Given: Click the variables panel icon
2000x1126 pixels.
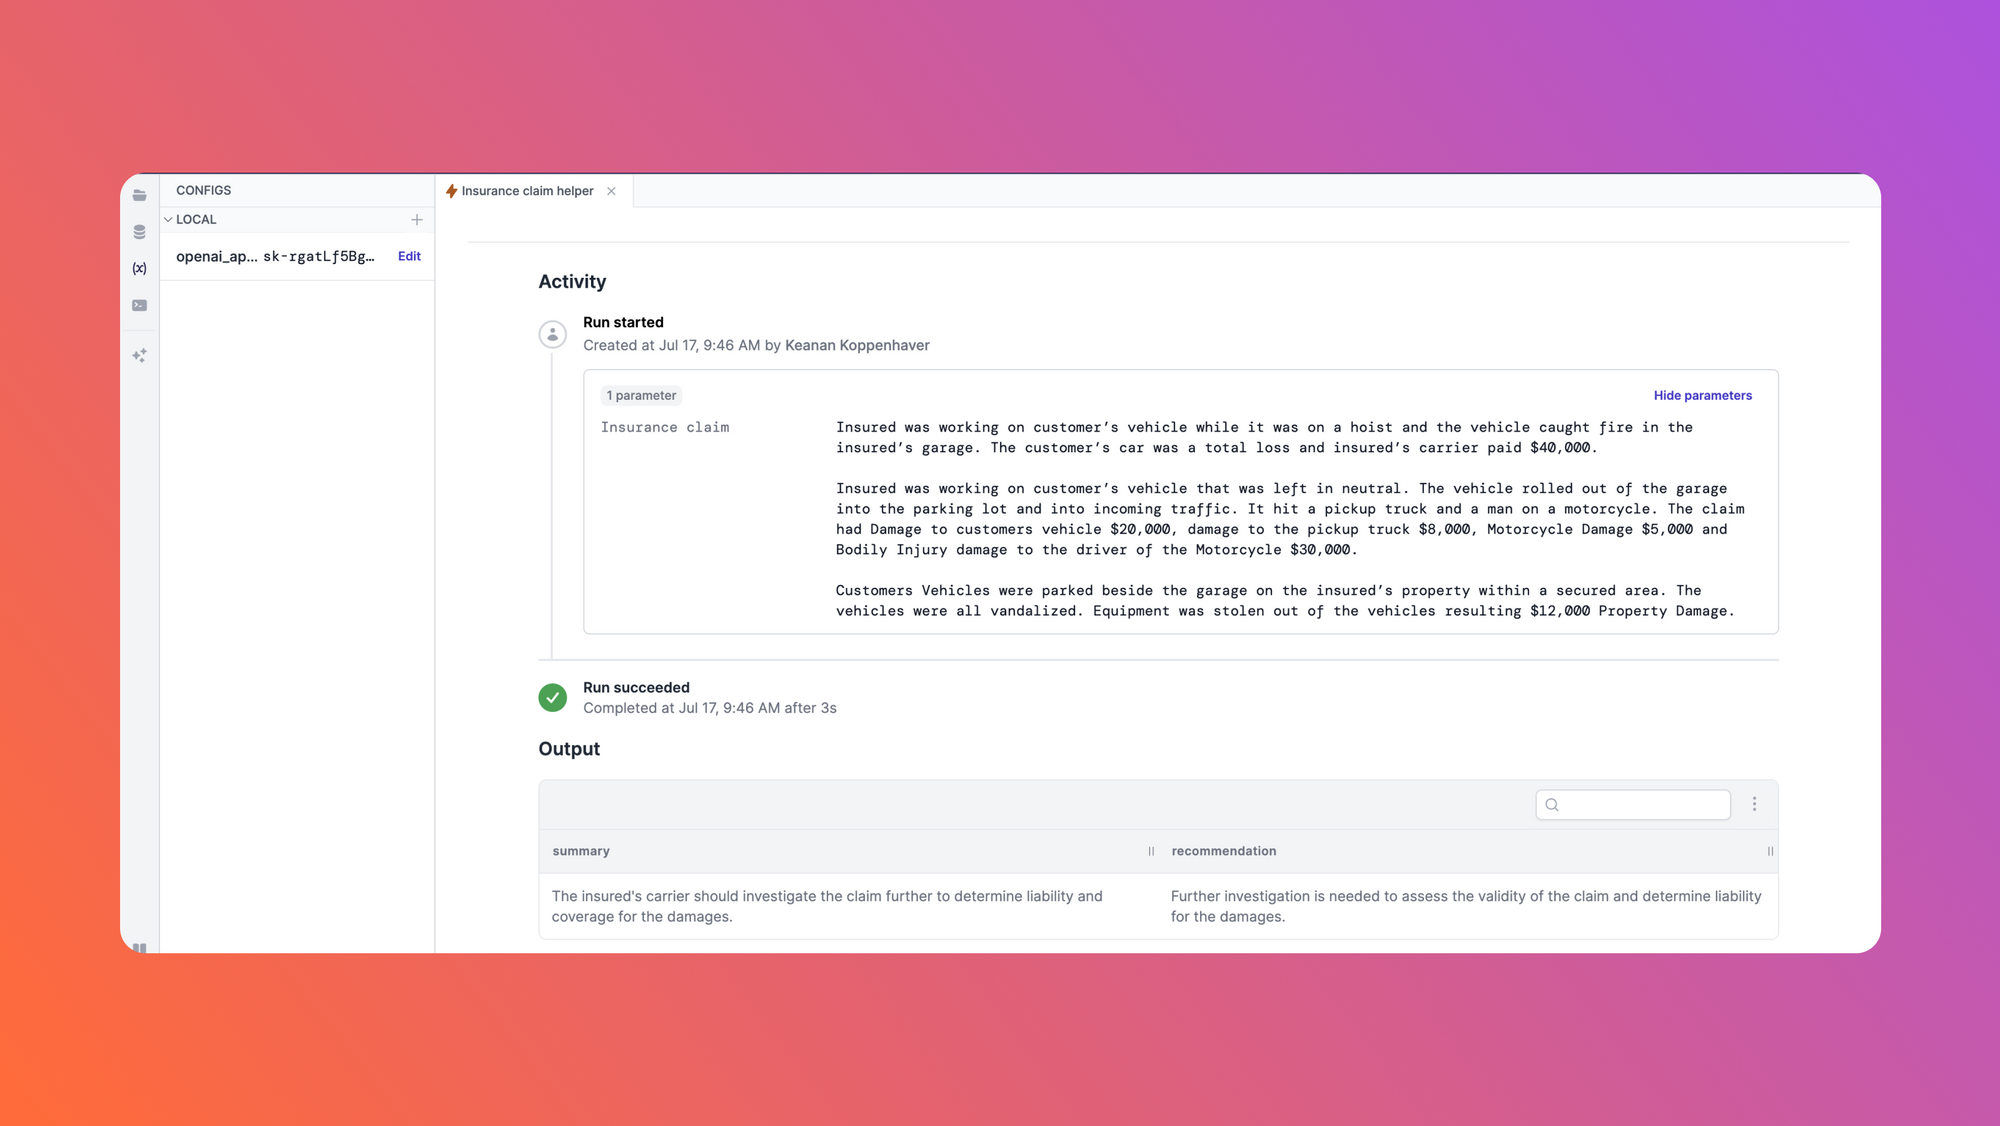Looking at the screenshot, I should [x=139, y=268].
